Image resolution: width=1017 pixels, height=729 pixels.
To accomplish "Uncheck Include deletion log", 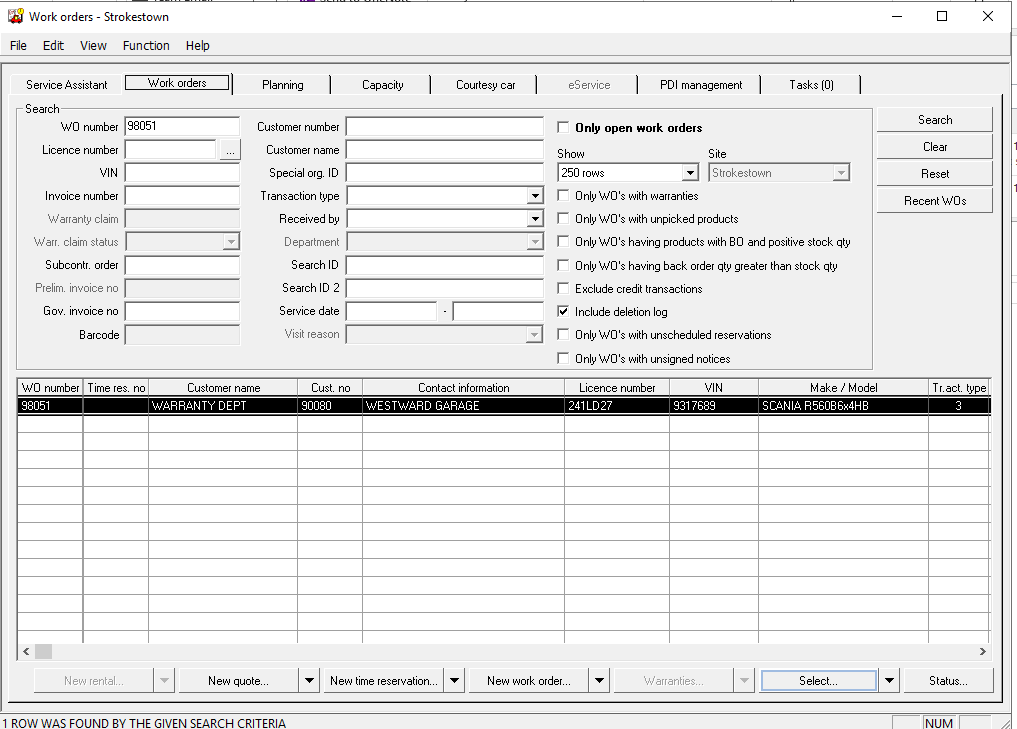I will (x=563, y=311).
